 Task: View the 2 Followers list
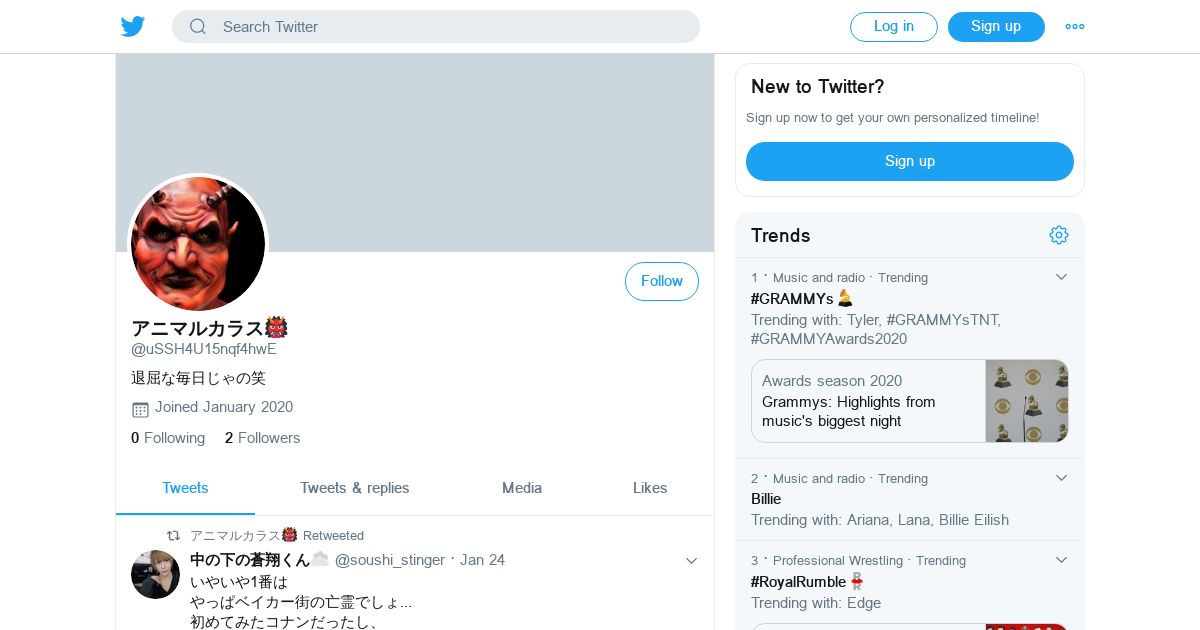[262, 438]
